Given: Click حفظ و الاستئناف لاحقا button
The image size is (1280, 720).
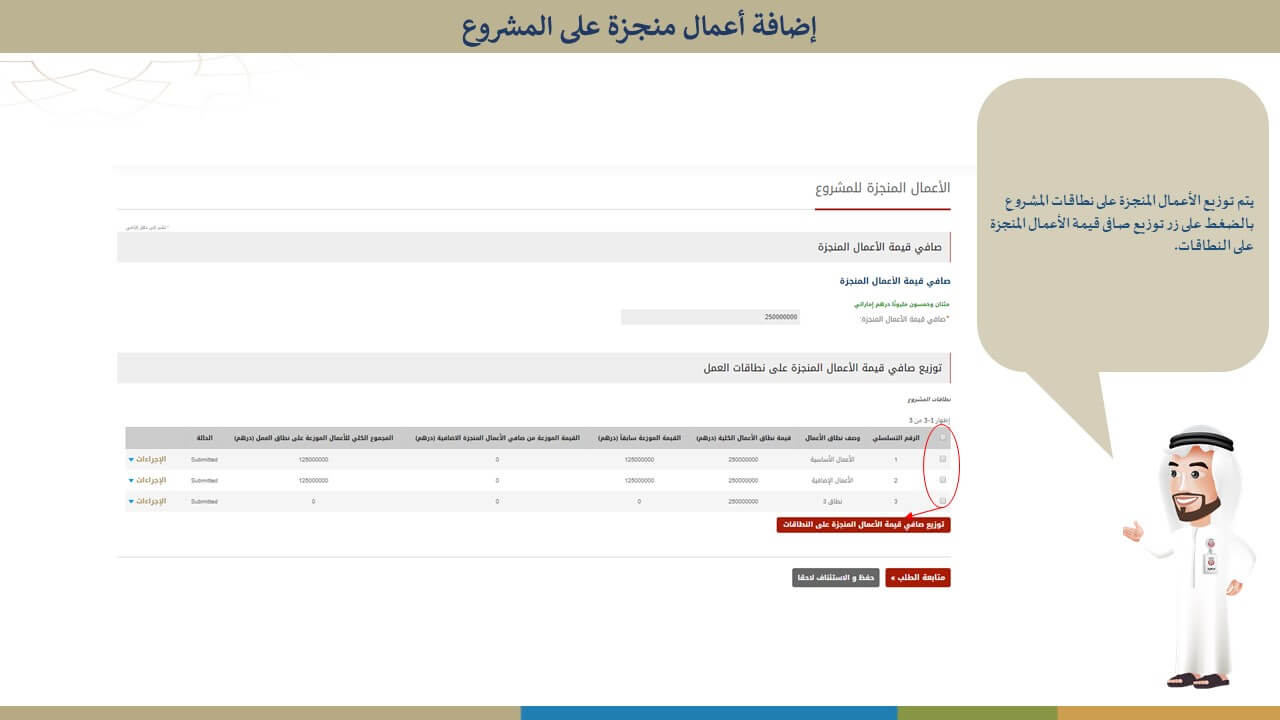Looking at the screenshot, I should 835,578.
